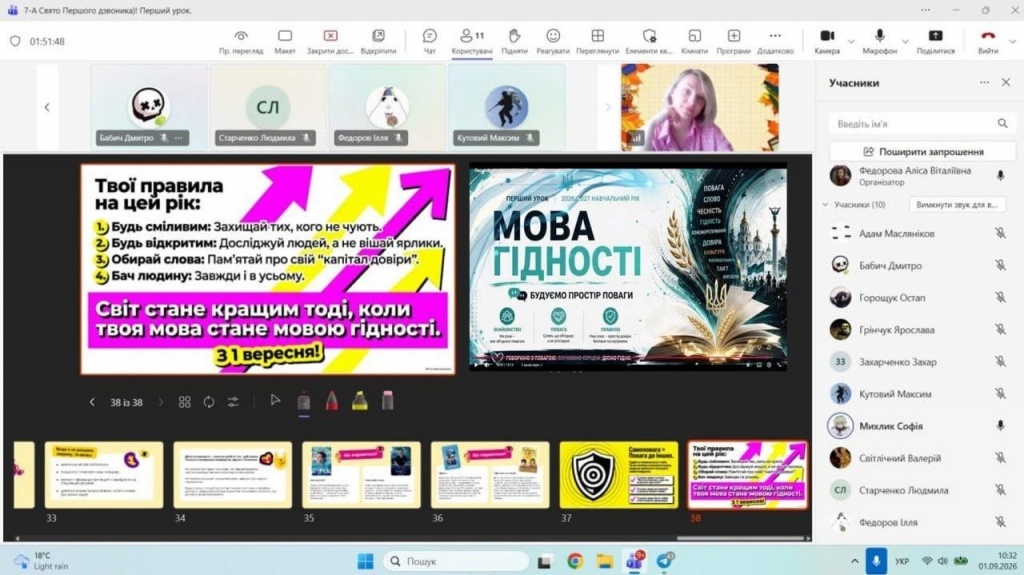Toggle mute for Горощук Остап

(1000, 297)
